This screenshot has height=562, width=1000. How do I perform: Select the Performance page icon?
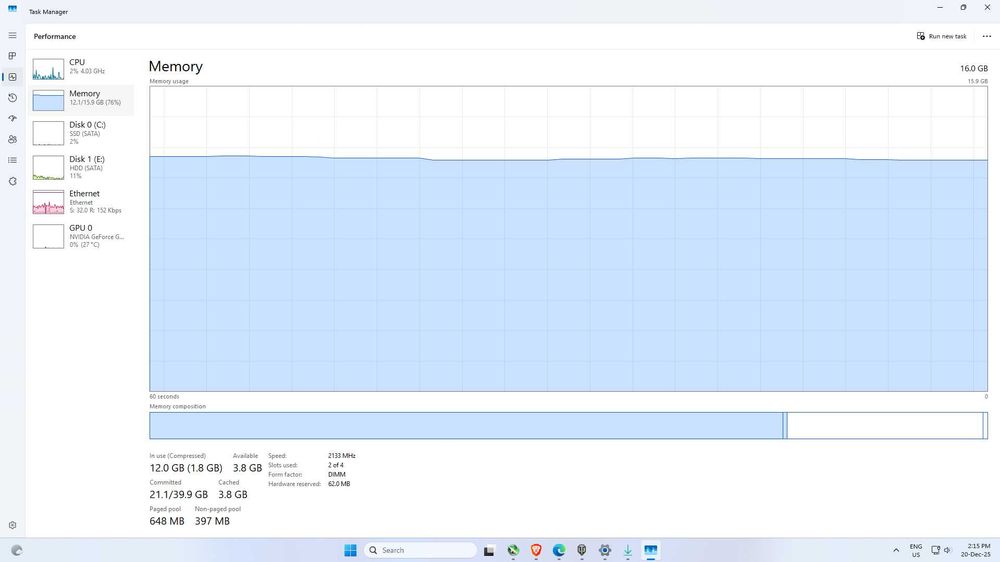[x=12, y=77]
